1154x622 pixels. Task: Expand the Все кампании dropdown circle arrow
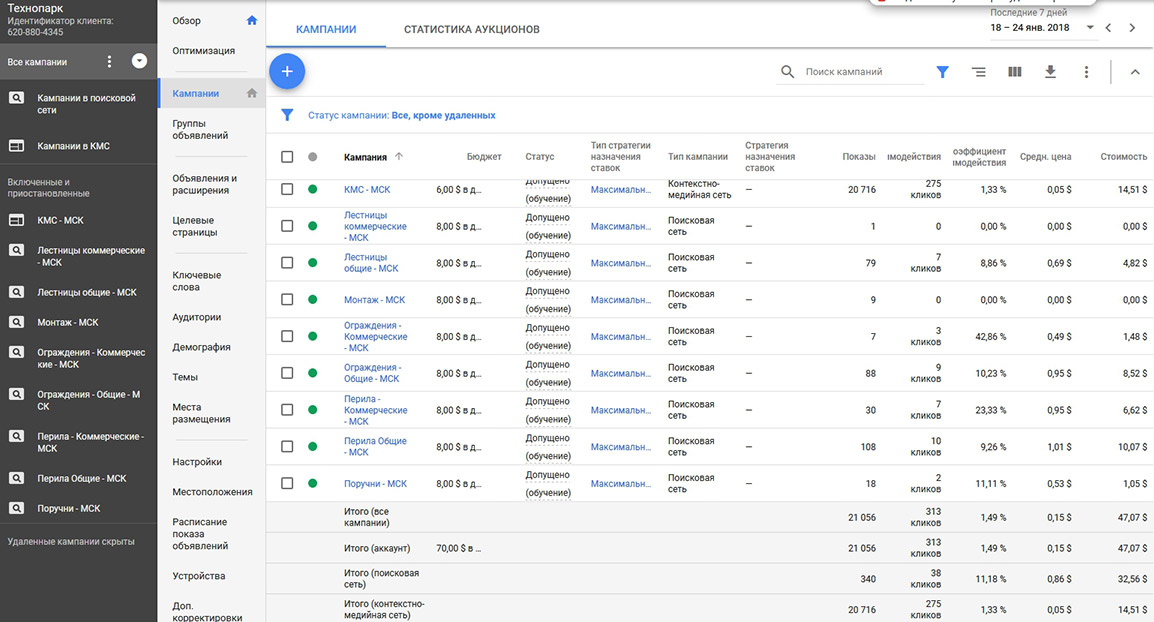coord(139,62)
